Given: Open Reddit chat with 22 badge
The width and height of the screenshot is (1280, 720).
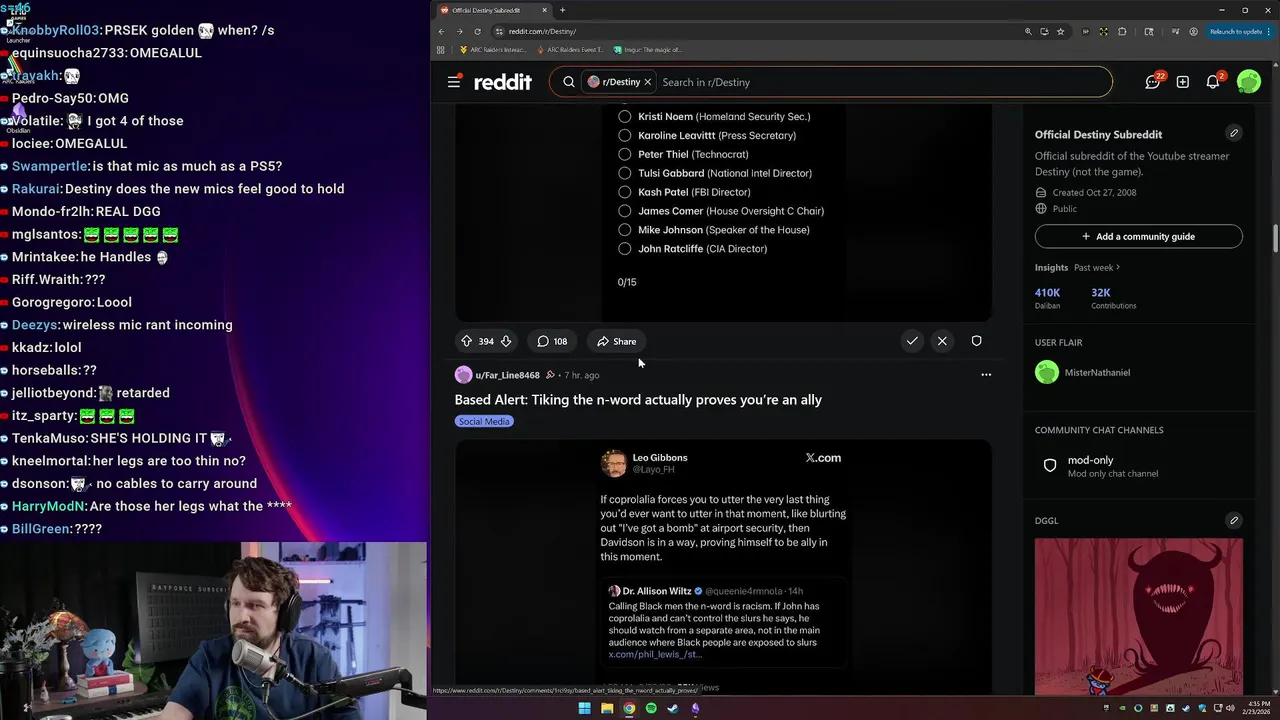Looking at the screenshot, I should coord(1154,82).
